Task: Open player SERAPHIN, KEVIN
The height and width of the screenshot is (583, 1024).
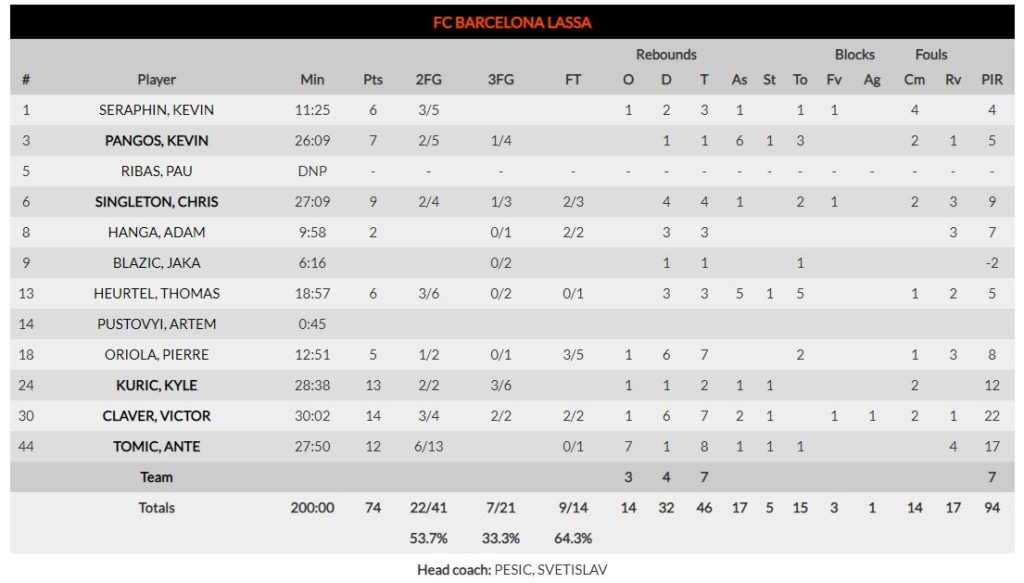Action: tap(156, 110)
